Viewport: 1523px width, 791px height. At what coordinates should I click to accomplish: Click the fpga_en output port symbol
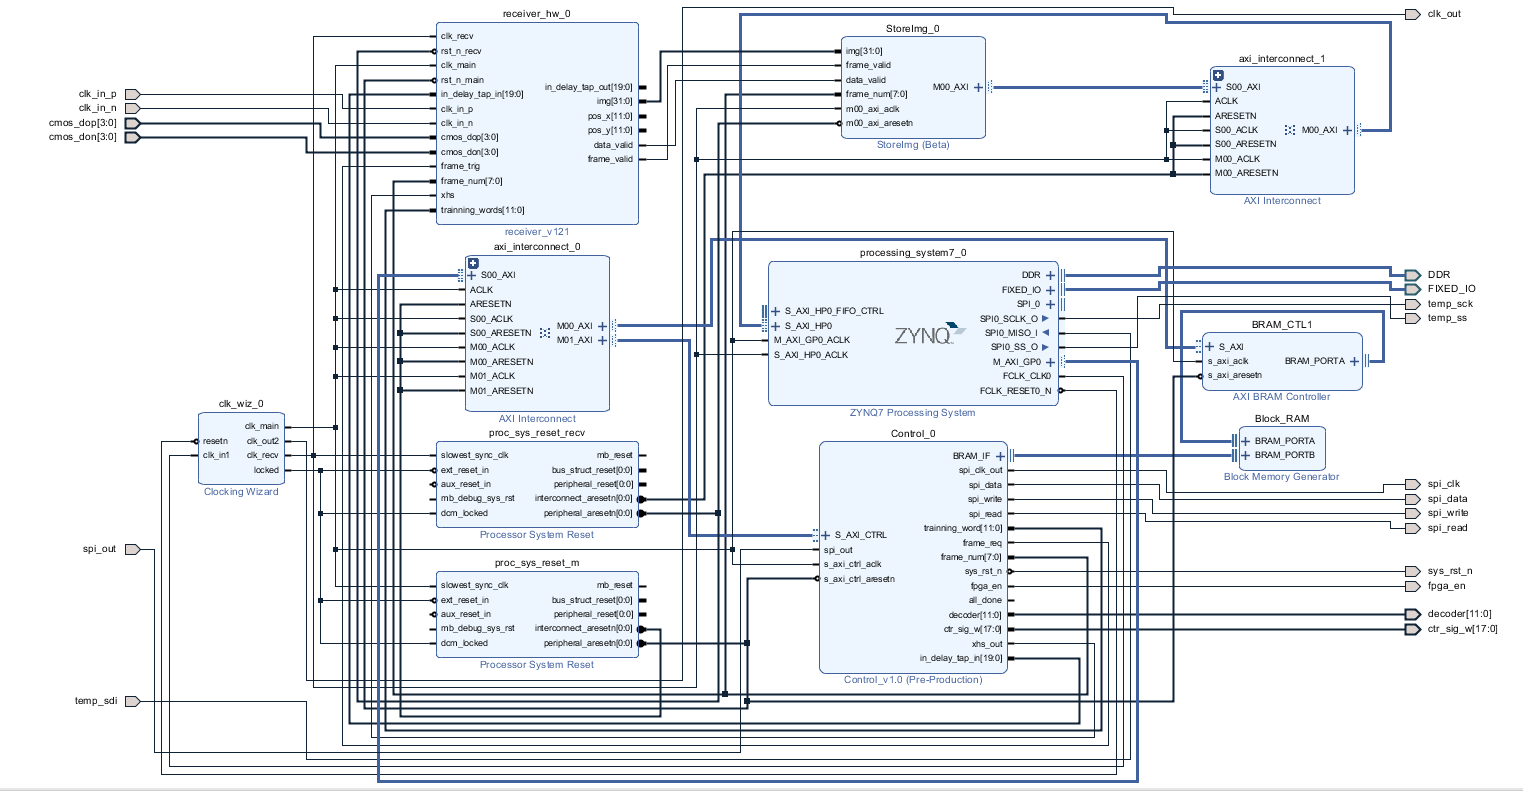pos(1412,586)
